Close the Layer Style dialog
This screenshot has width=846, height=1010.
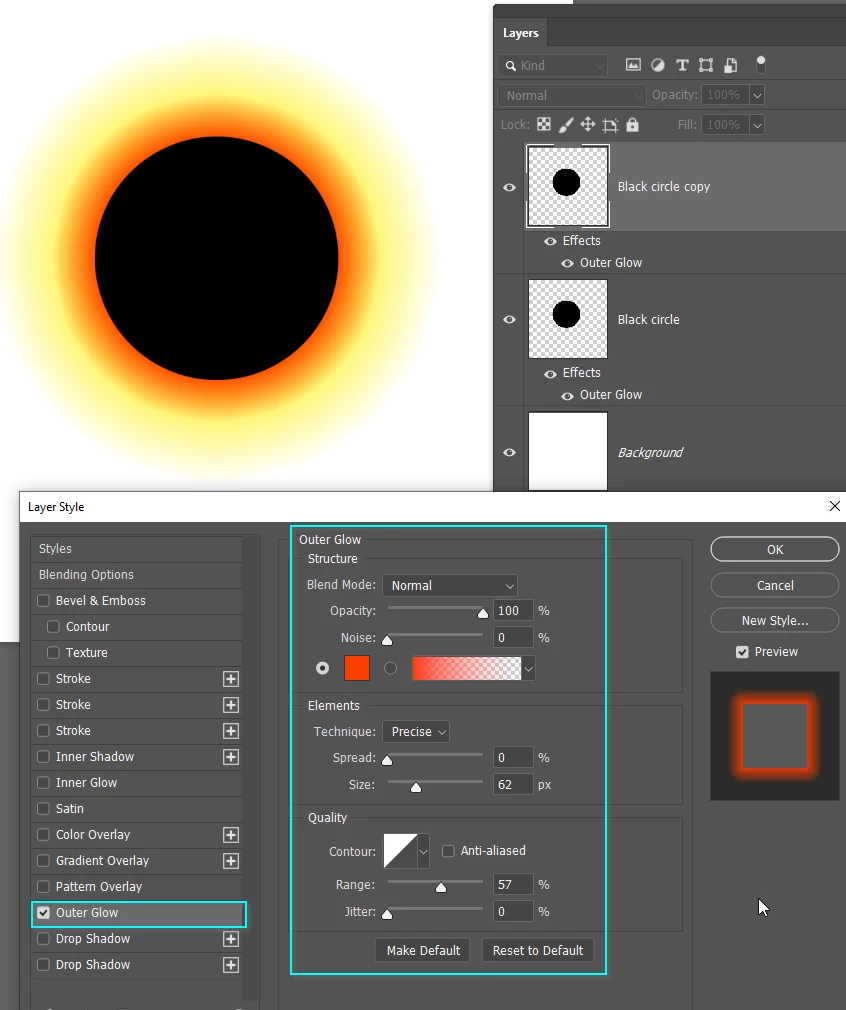tap(834, 506)
